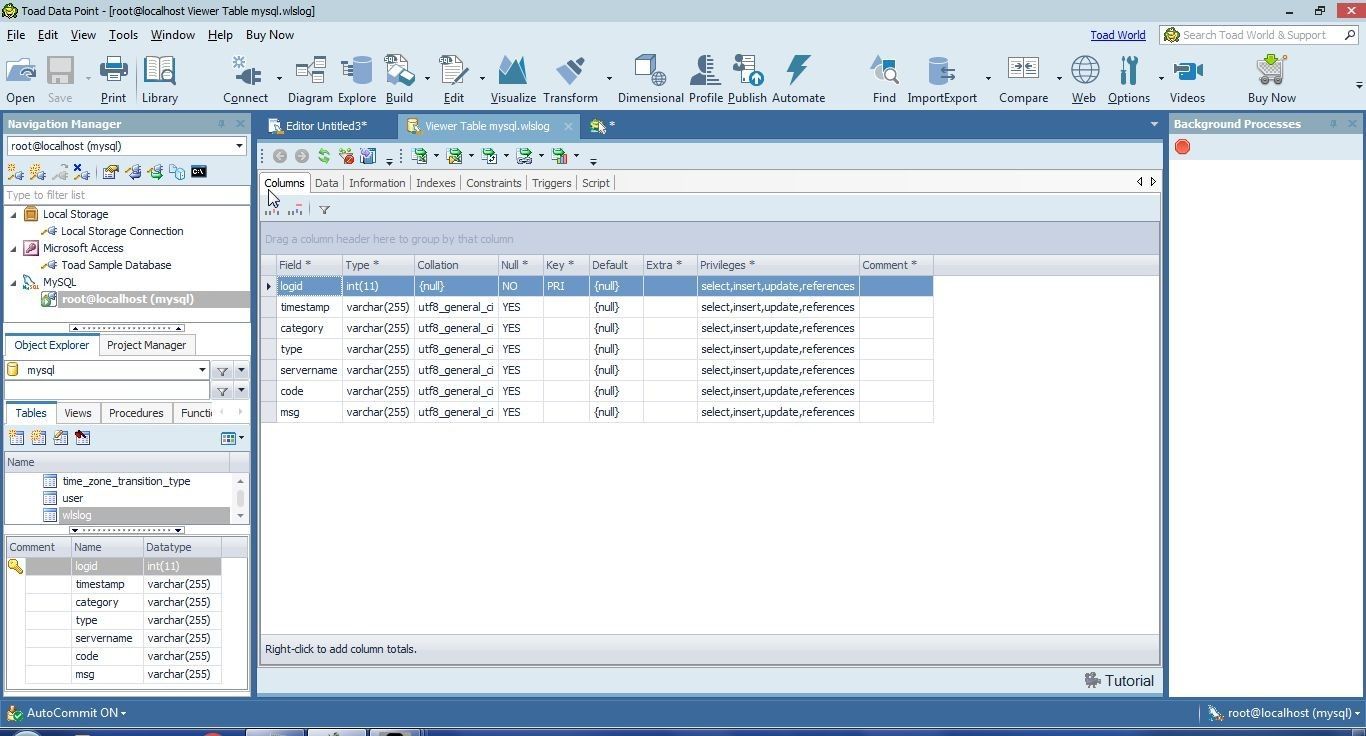Image resolution: width=1366 pixels, height=736 pixels.
Task: Collapse the Local Storage tree node
Action: coord(14,214)
